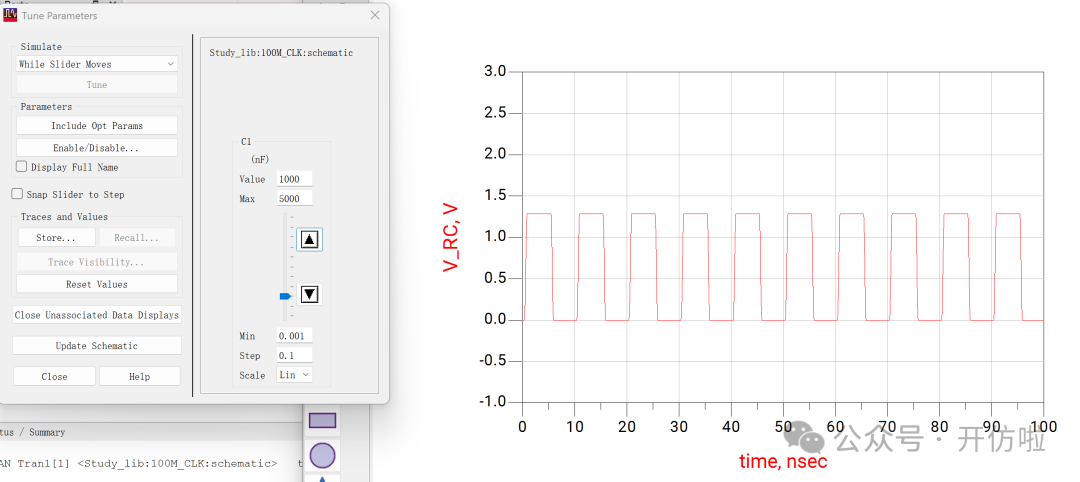
Task: Click the blue C1 slider handle
Action: tap(285, 296)
